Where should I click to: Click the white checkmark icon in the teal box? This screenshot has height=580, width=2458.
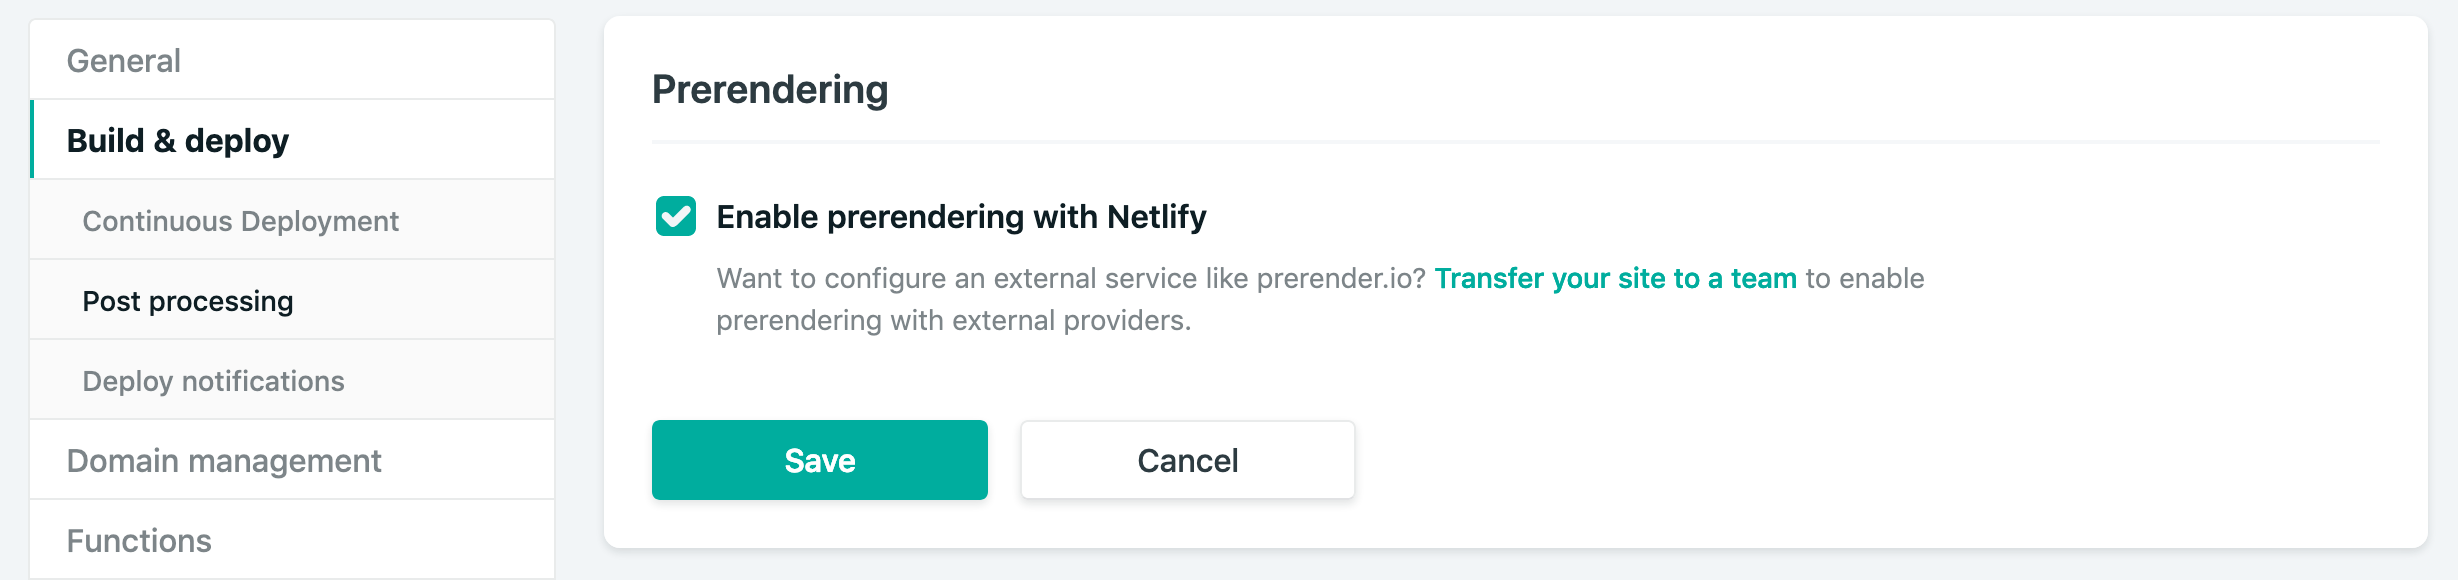click(676, 216)
